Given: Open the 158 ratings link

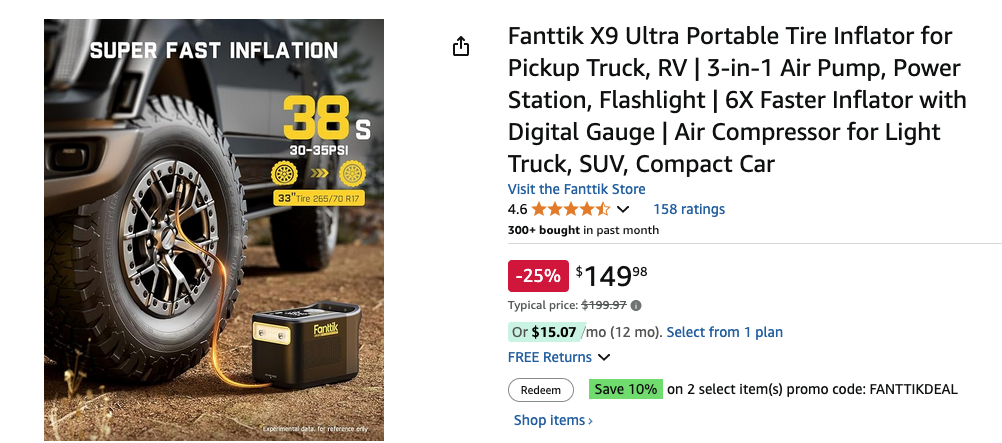Looking at the screenshot, I should click(689, 210).
